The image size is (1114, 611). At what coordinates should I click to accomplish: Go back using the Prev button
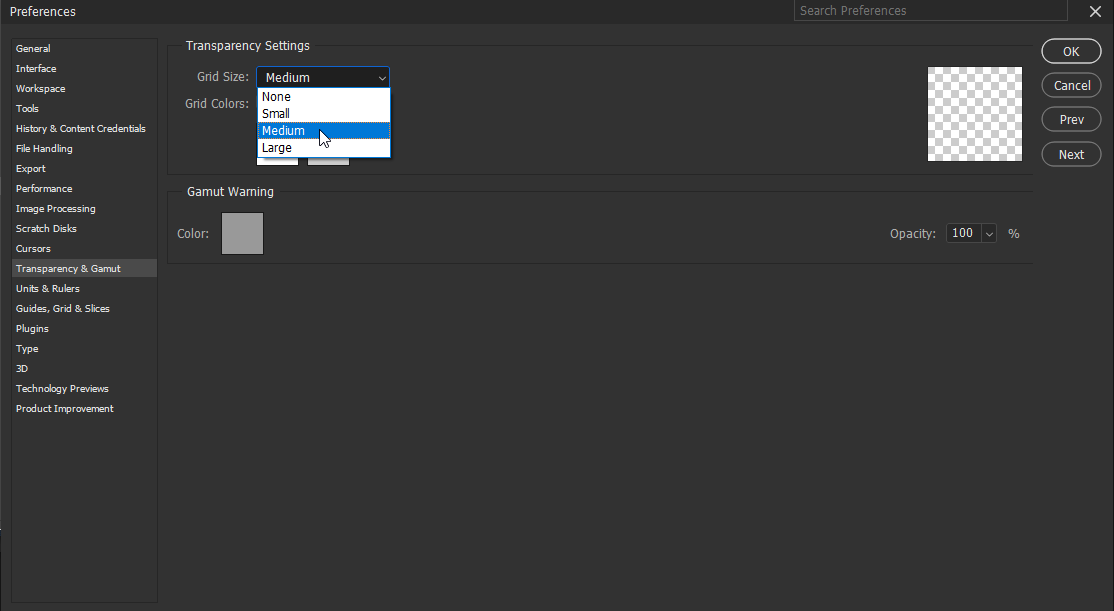click(x=1071, y=119)
